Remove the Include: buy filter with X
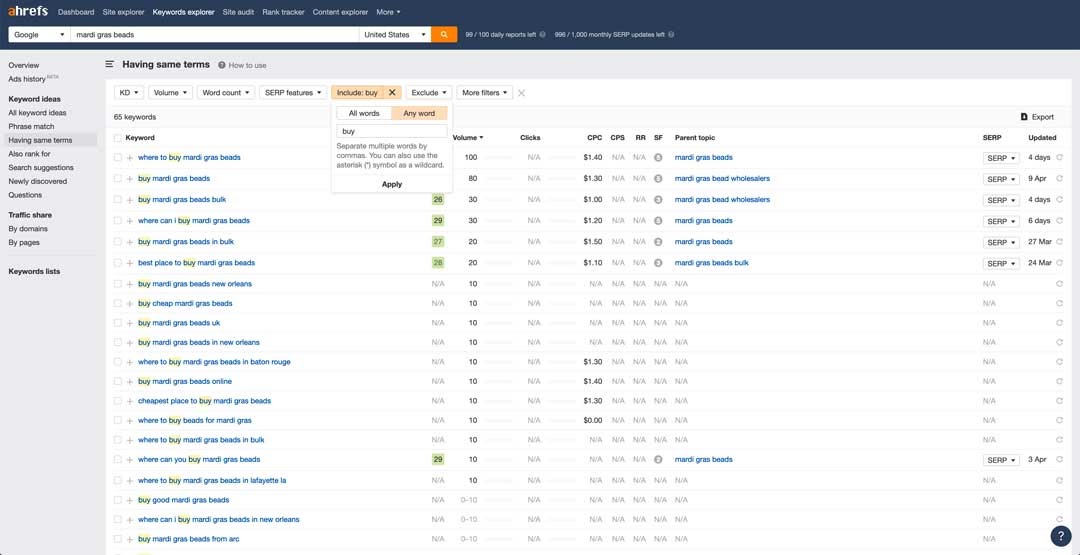 tap(392, 92)
